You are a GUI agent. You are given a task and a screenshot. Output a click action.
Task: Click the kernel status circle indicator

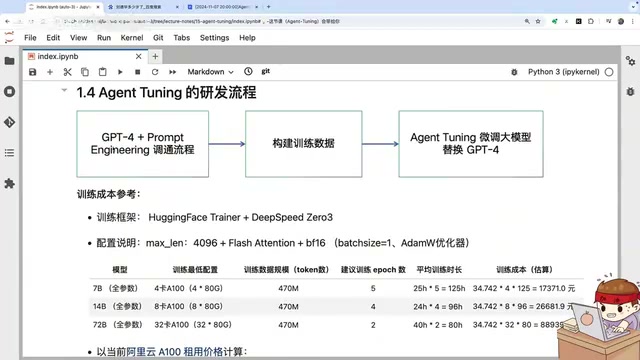coord(609,72)
